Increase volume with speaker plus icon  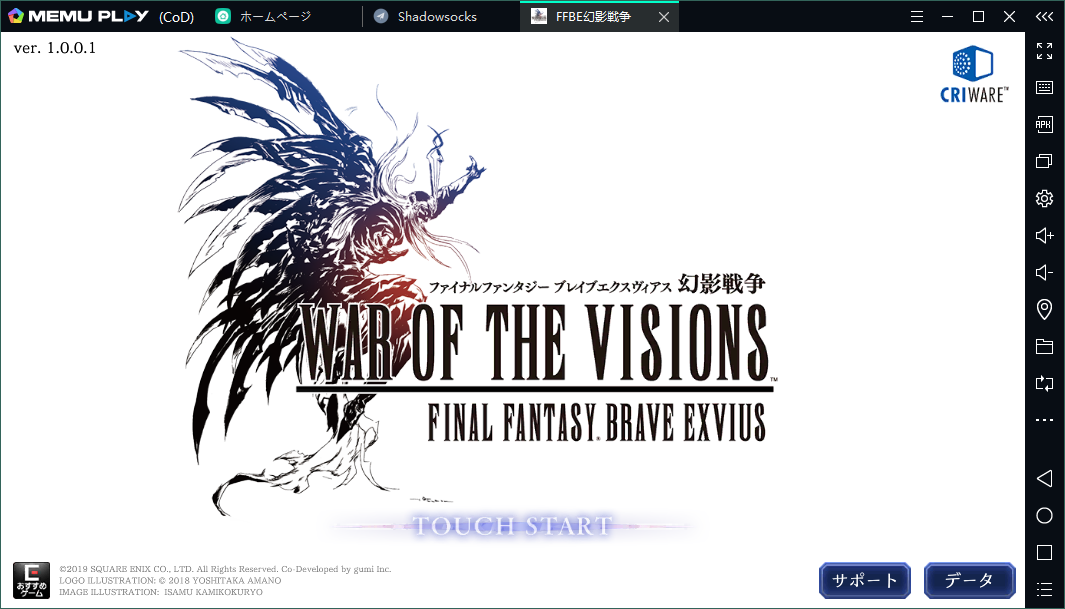(1044, 235)
